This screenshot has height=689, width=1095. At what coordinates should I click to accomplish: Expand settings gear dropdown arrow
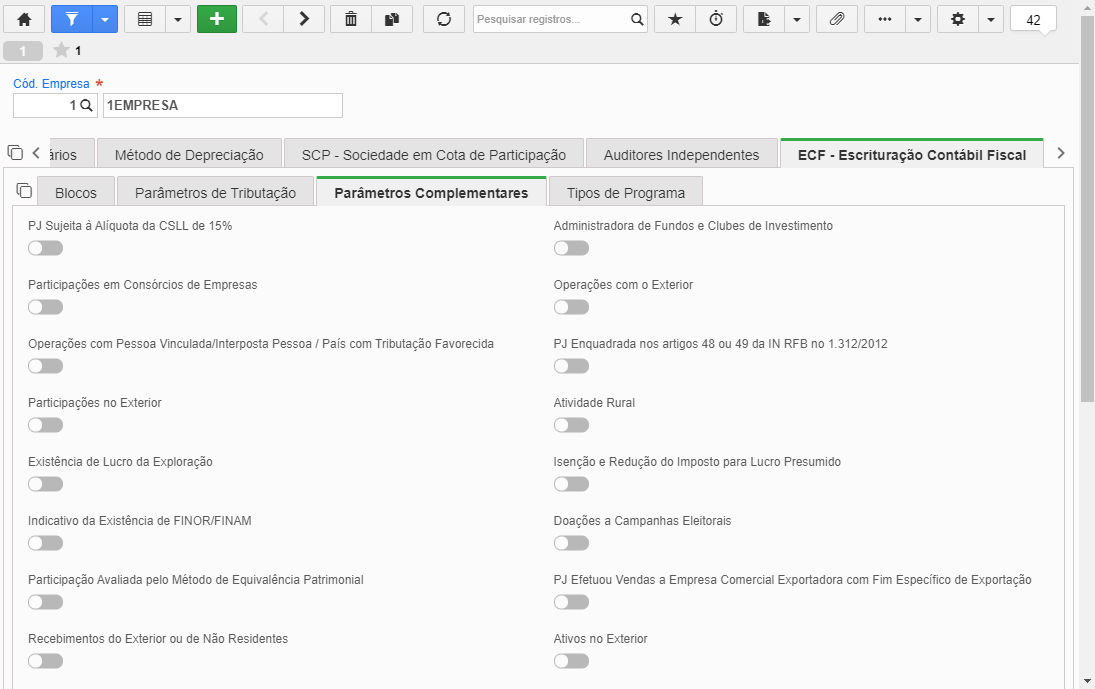point(991,19)
